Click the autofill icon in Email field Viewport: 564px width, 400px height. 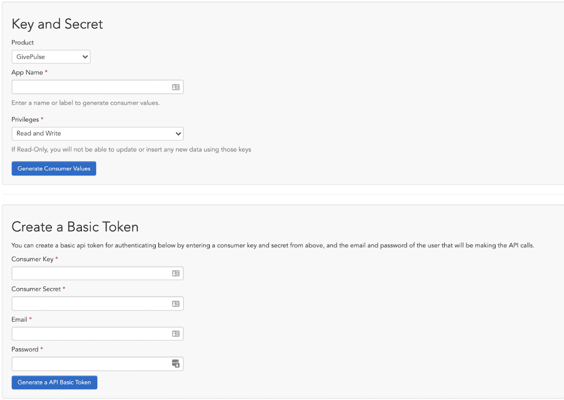(x=176, y=334)
